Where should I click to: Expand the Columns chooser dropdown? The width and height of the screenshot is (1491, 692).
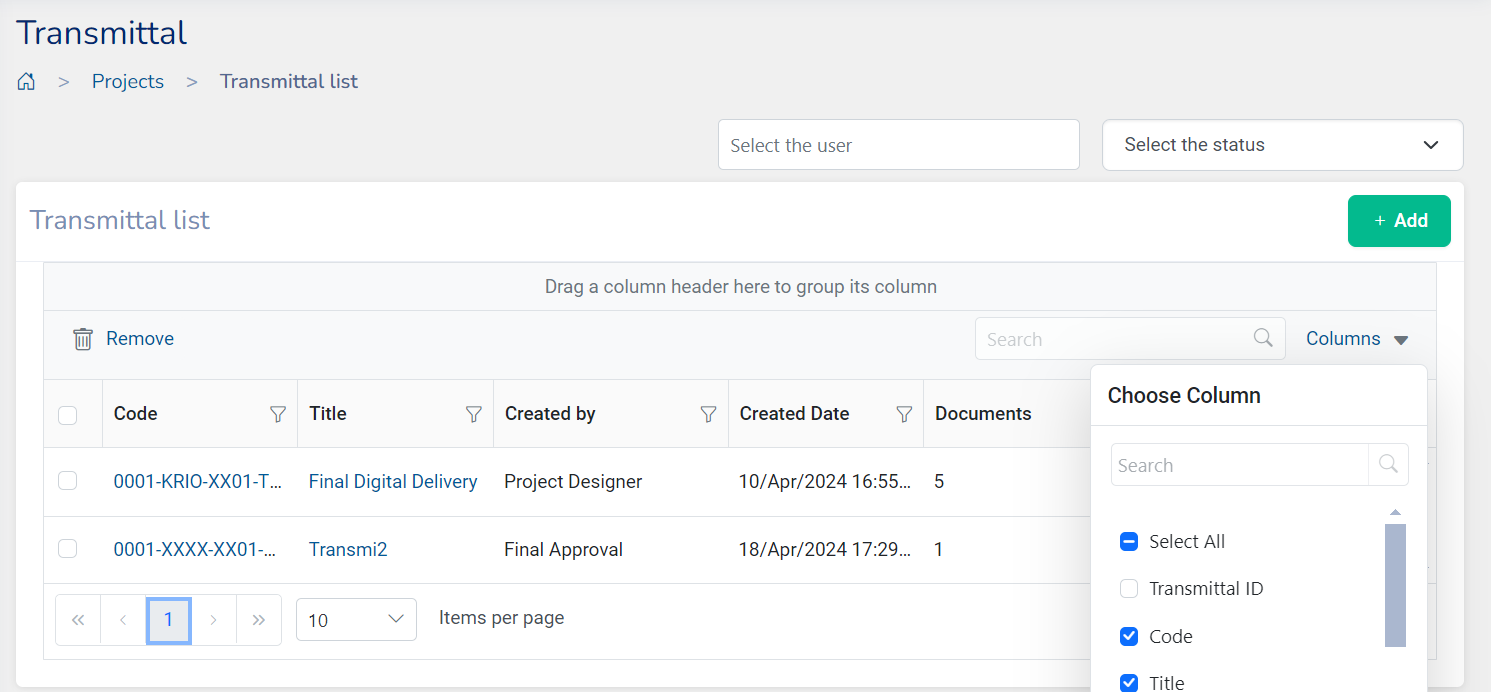tap(1357, 339)
